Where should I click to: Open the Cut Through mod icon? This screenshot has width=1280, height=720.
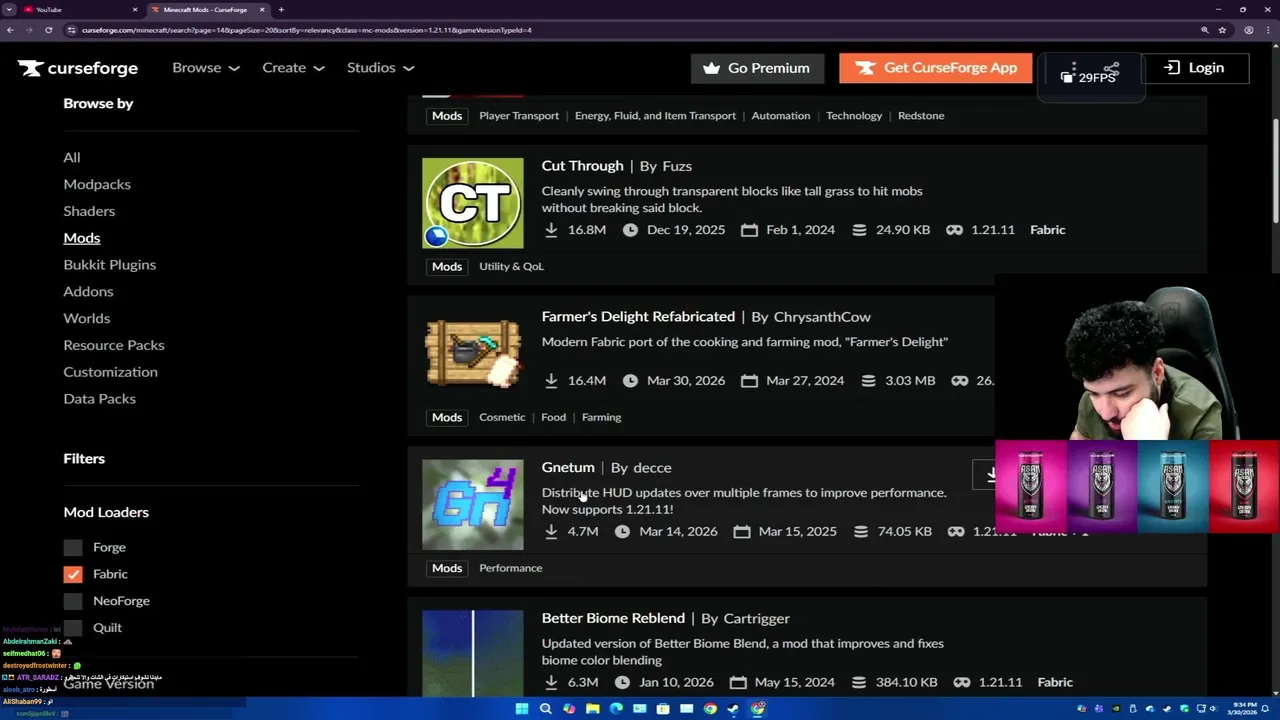click(472, 203)
